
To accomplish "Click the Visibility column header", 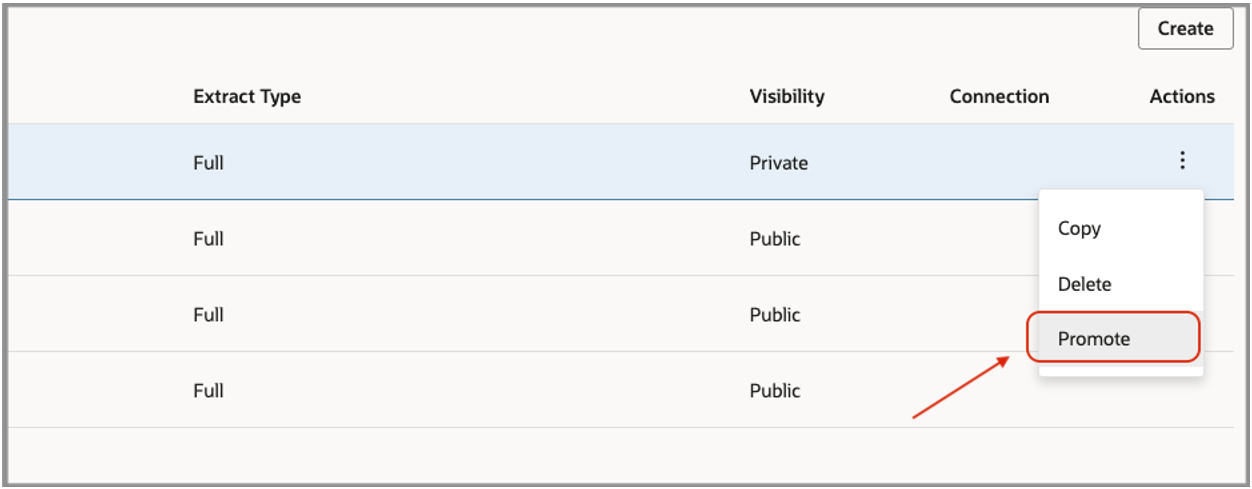I will click(x=787, y=97).
